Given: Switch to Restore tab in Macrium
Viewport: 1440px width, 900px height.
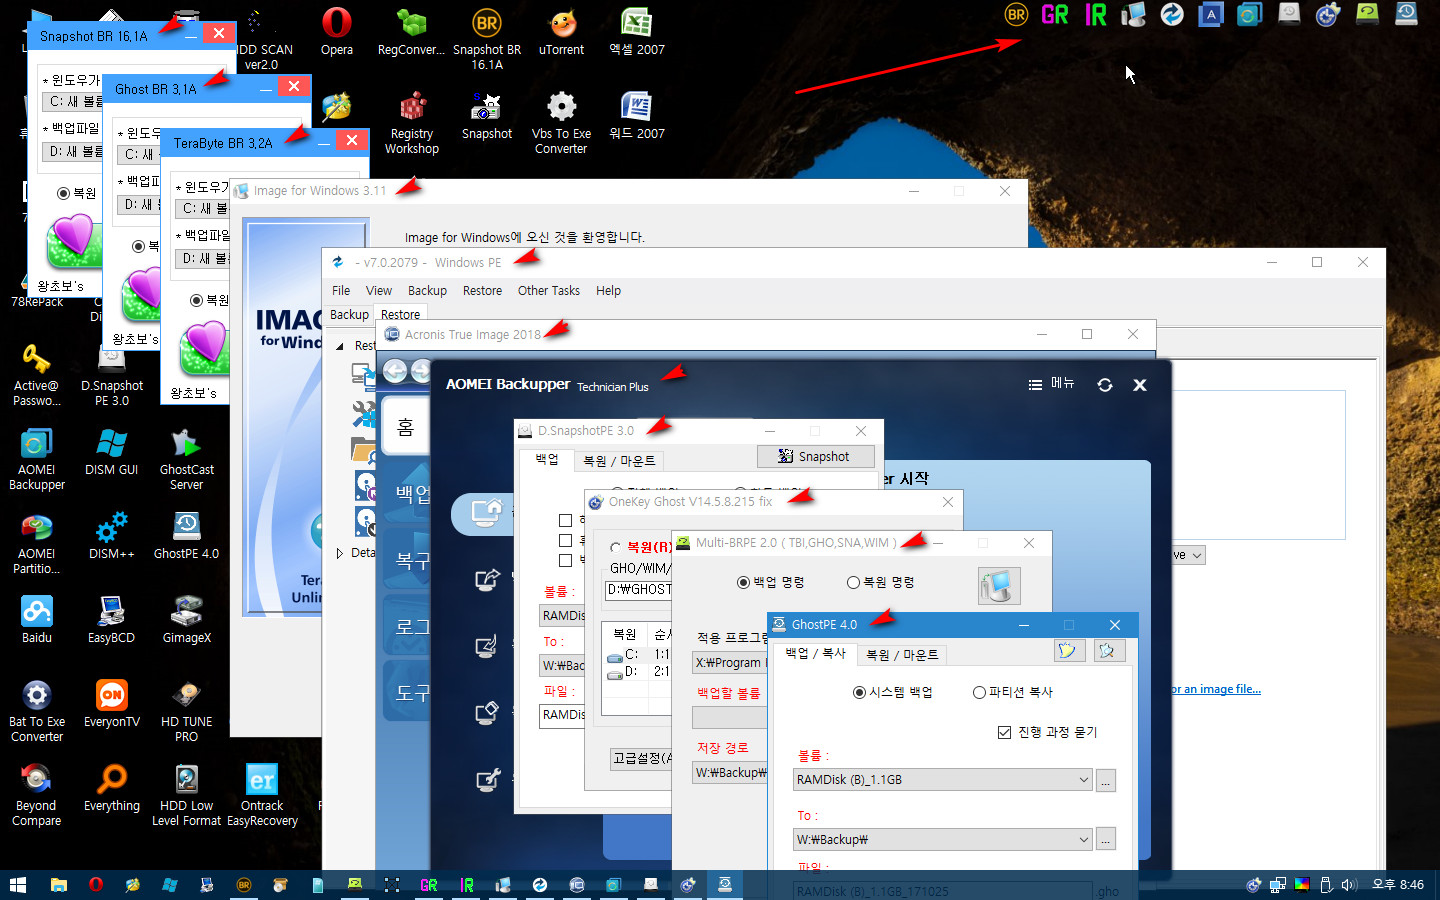Looking at the screenshot, I should point(400,314).
